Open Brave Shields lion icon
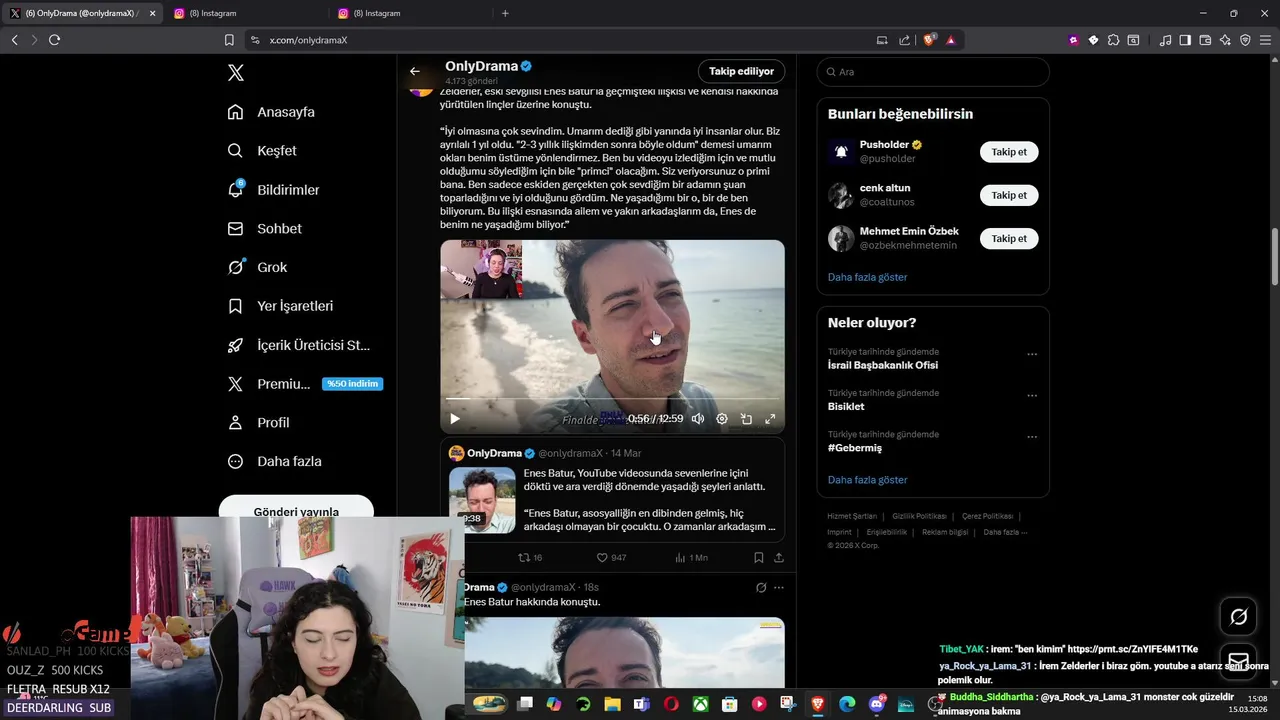 929,40
